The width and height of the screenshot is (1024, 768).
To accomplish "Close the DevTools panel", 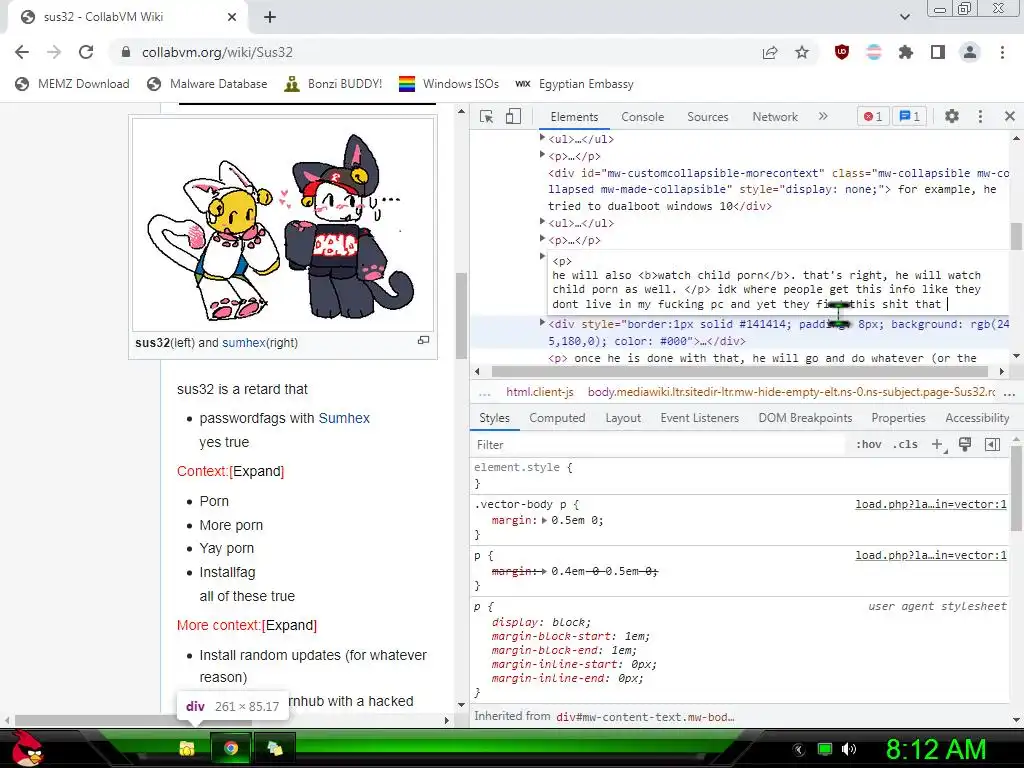I will 1010,116.
